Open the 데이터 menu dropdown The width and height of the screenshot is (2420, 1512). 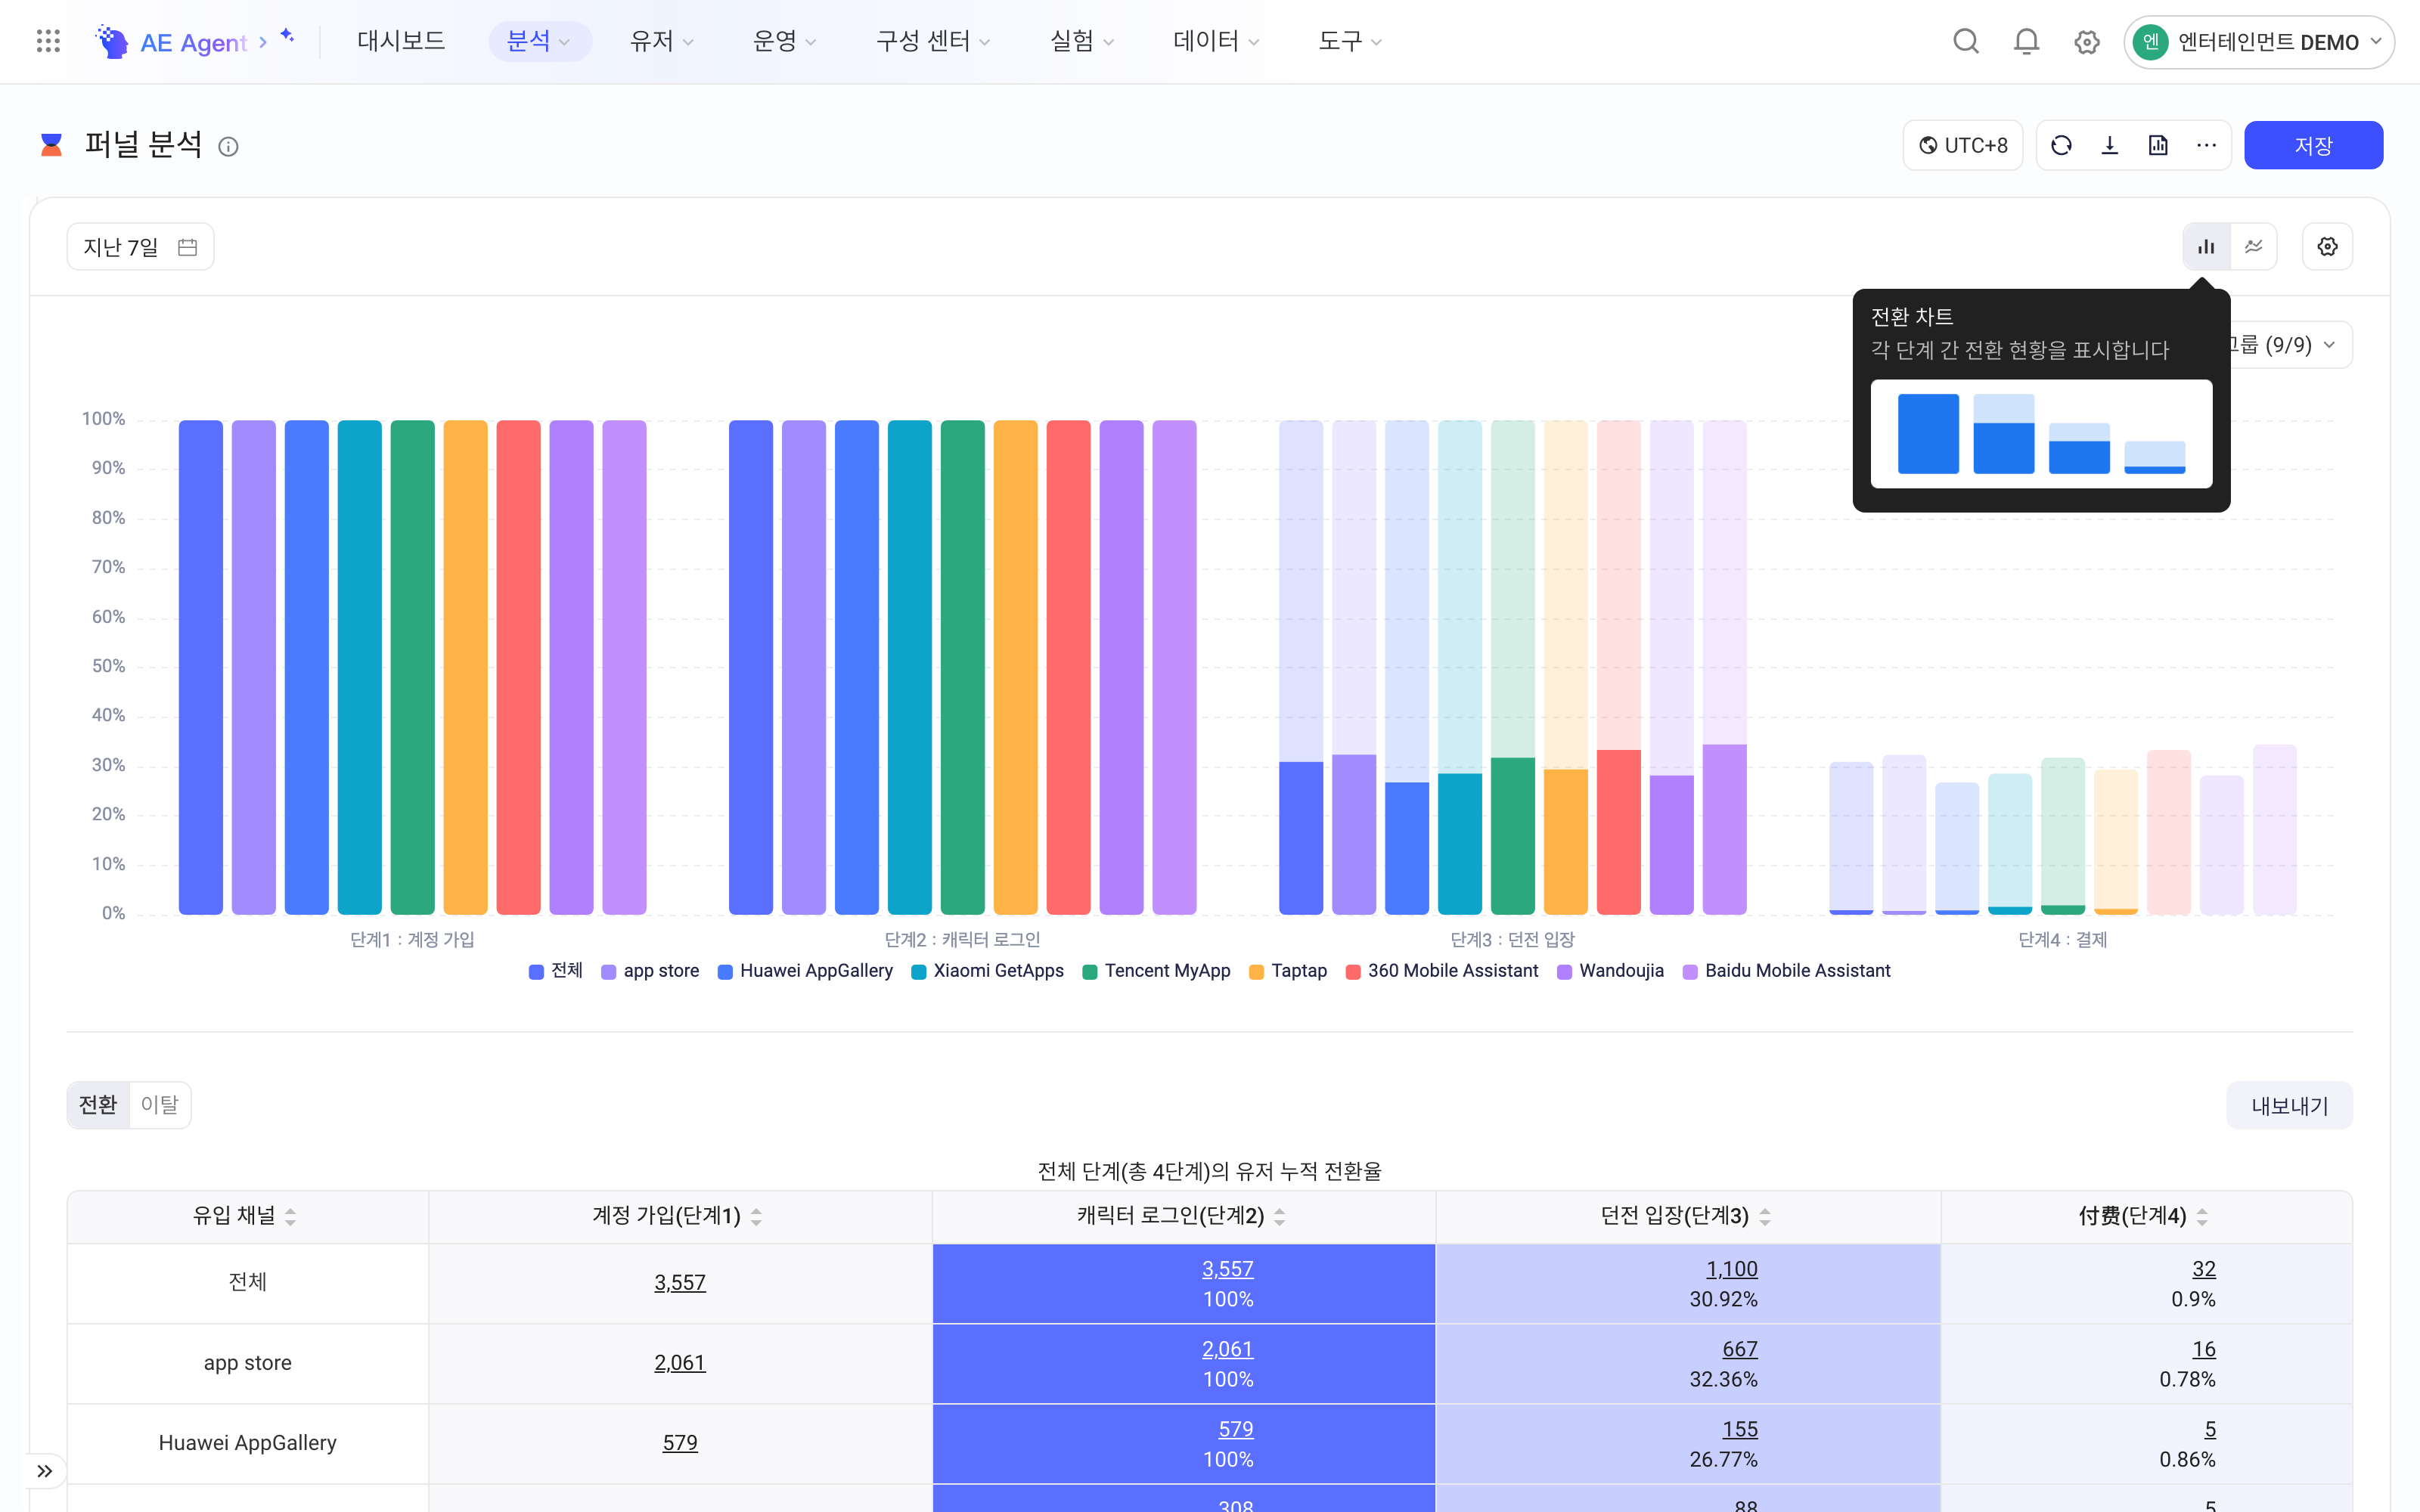(x=1215, y=41)
